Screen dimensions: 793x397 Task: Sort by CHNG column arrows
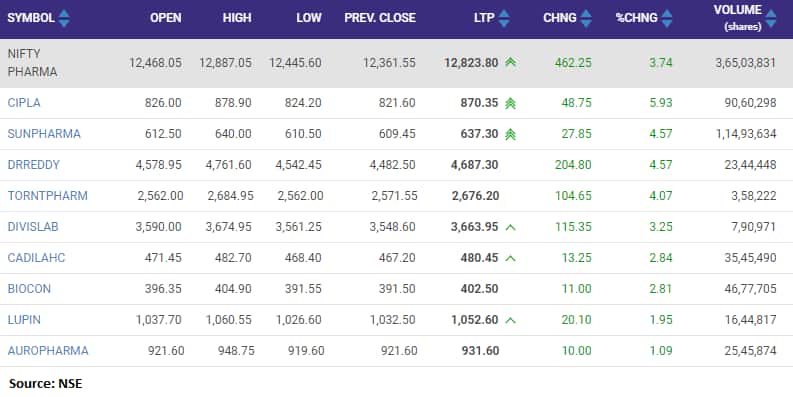(586, 18)
